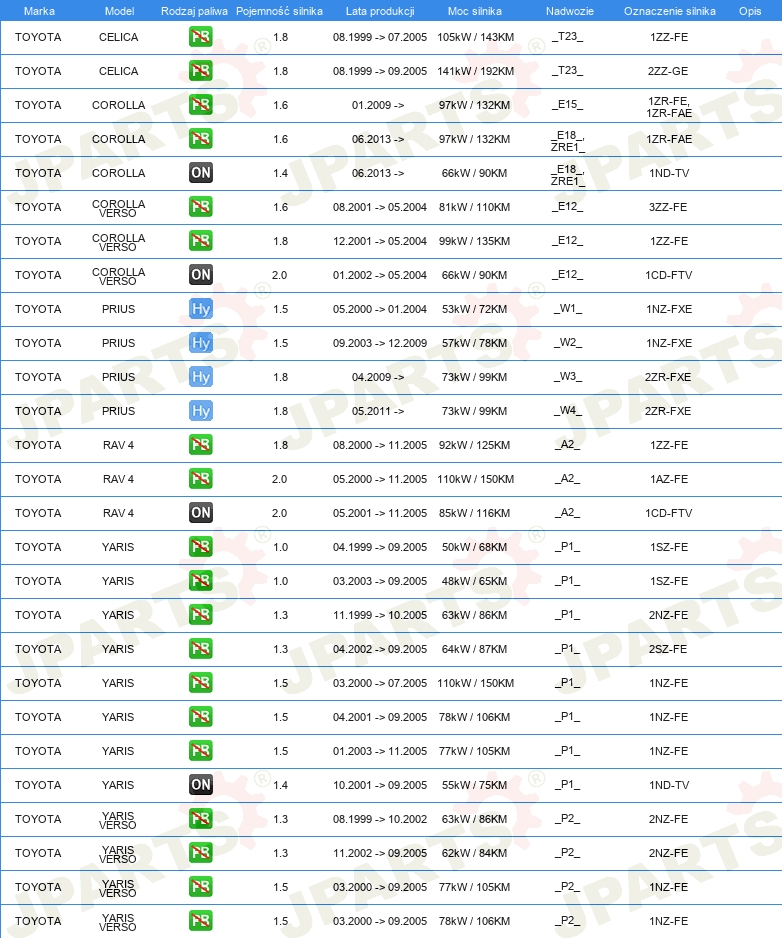Click the 141kW / 192KM power cell
The height and width of the screenshot is (938, 782).
(x=476, y=71)
